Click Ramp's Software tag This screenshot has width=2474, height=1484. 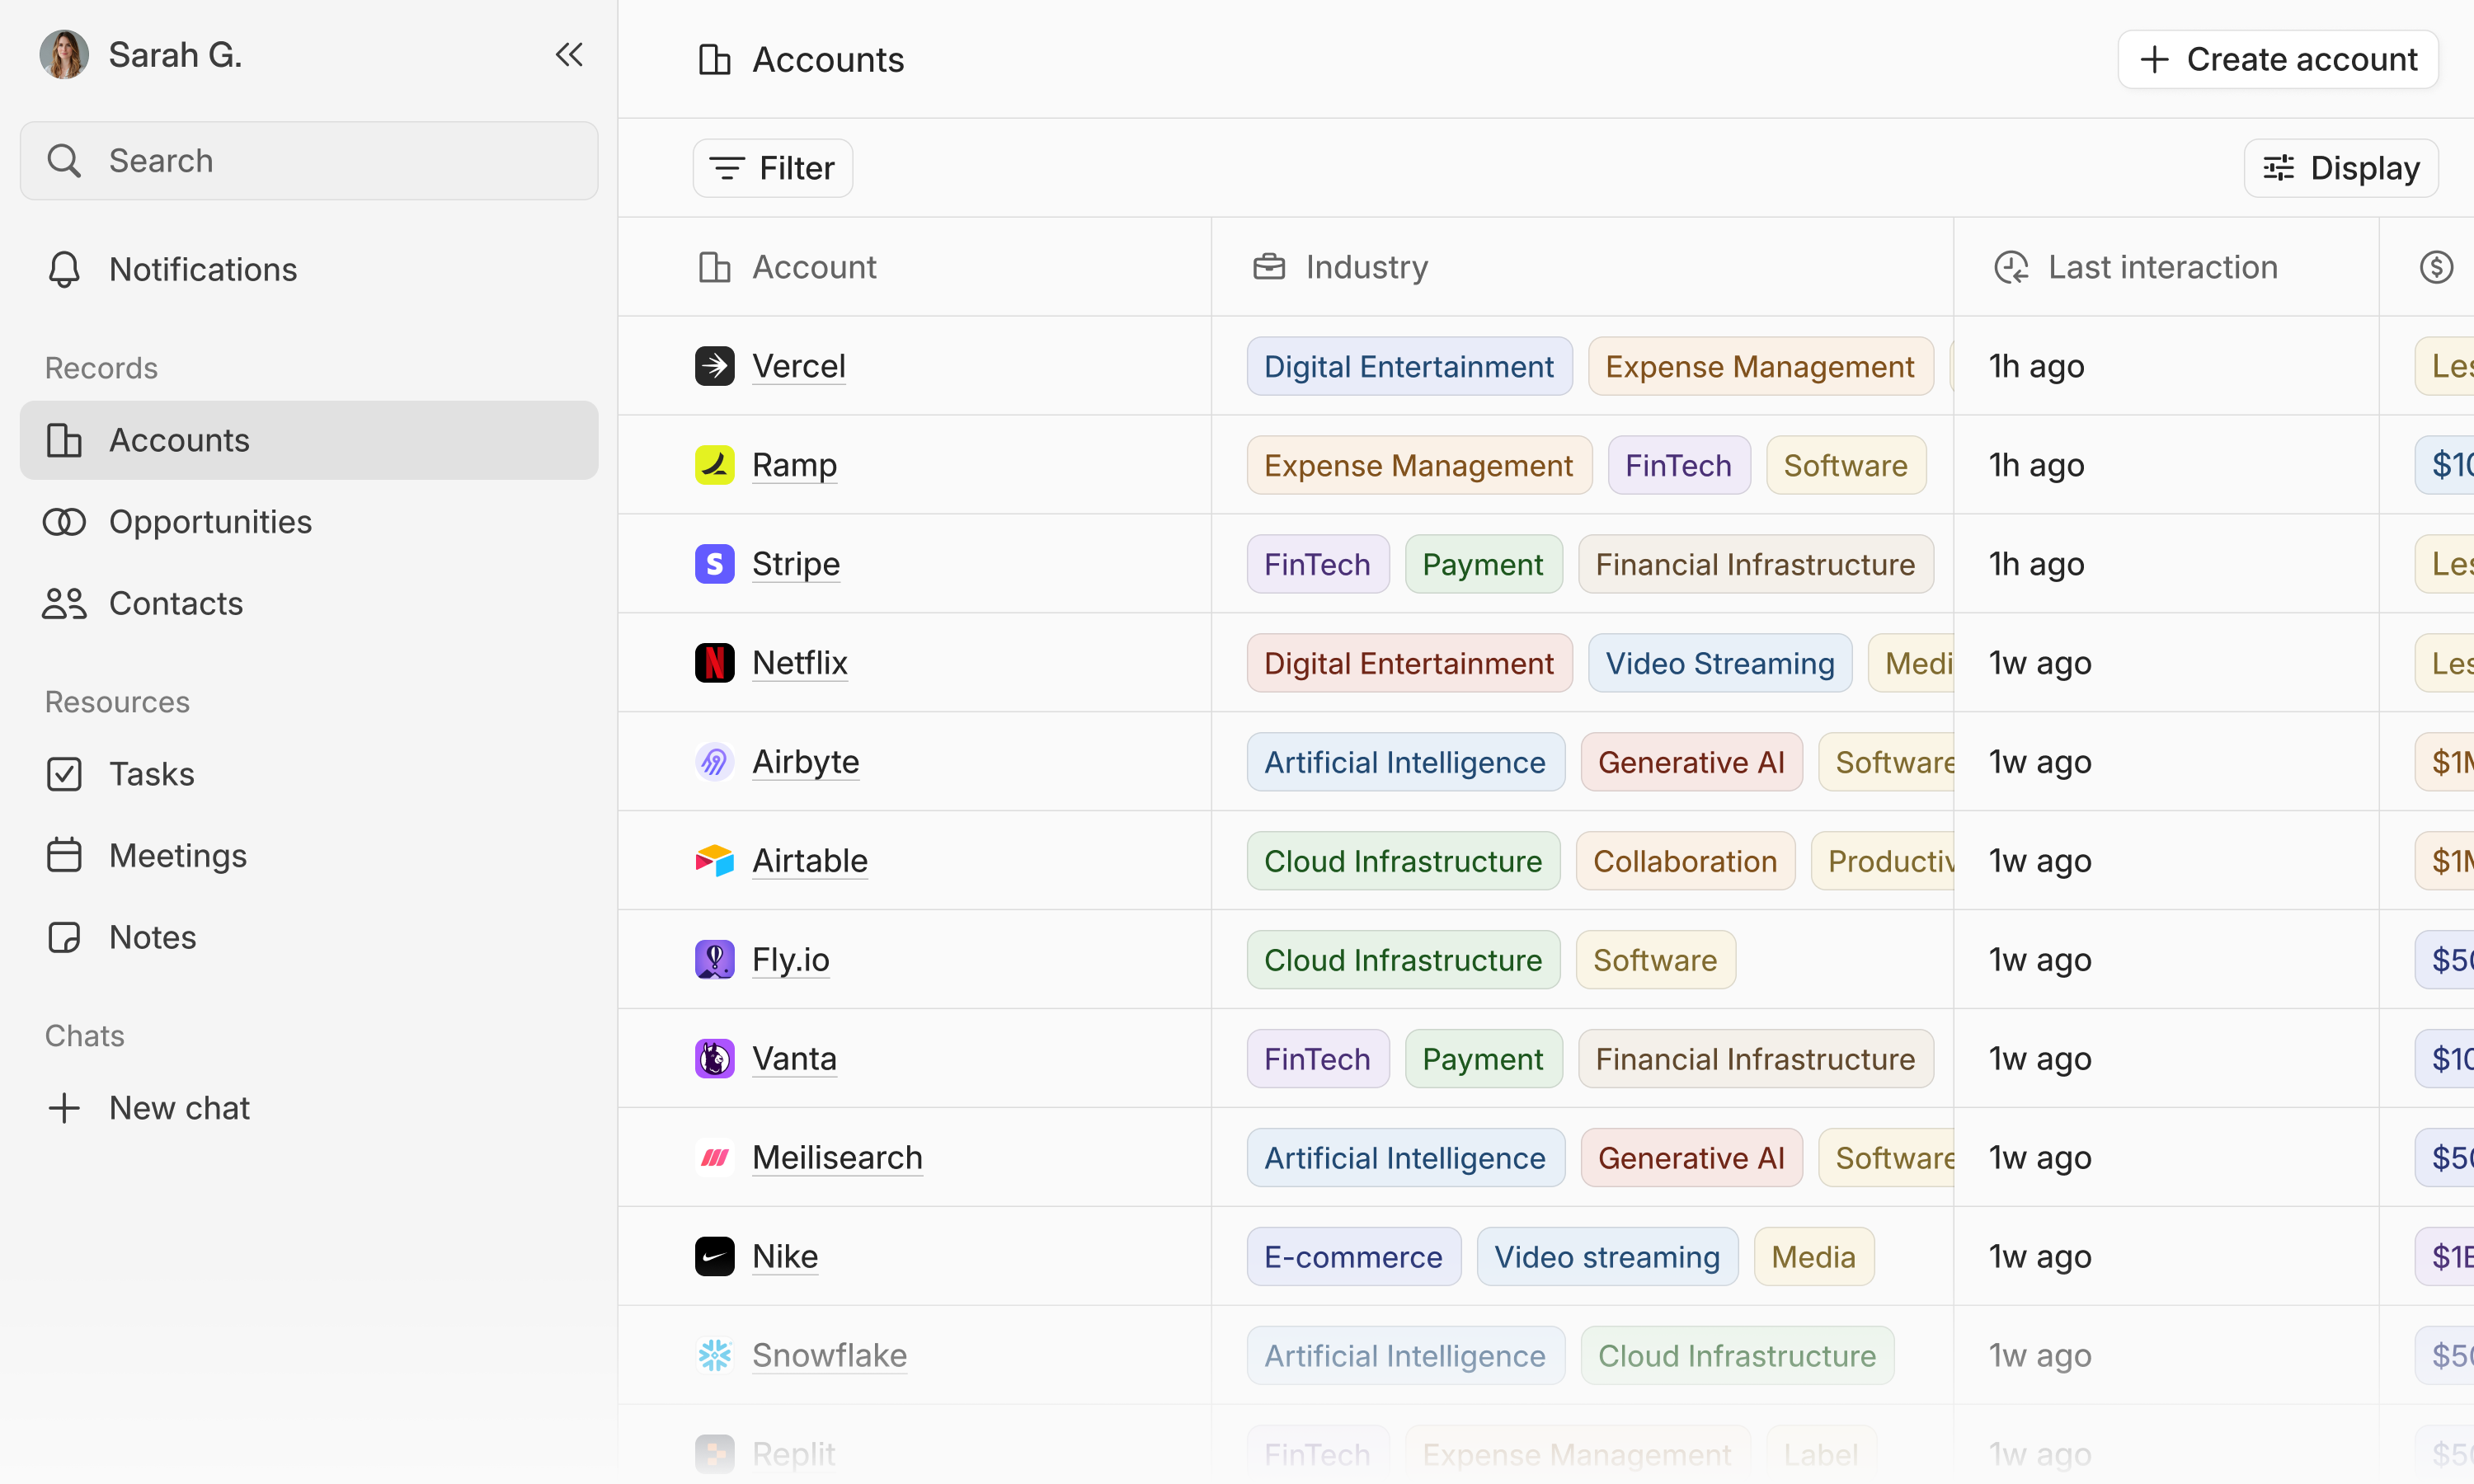(1846, 465)
